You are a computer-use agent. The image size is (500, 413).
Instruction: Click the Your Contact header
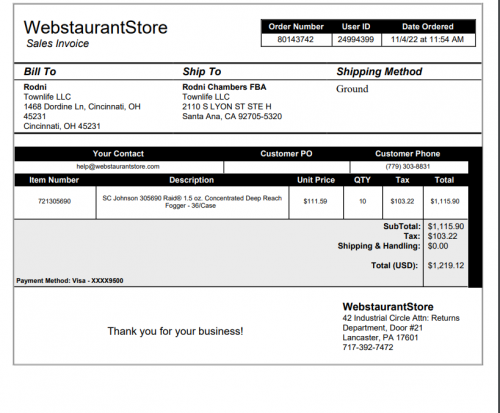coord(118,154)
